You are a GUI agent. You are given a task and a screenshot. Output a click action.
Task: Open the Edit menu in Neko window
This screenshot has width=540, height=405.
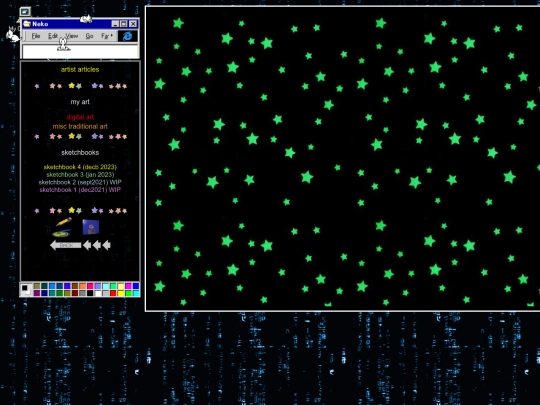coord(52,36)
